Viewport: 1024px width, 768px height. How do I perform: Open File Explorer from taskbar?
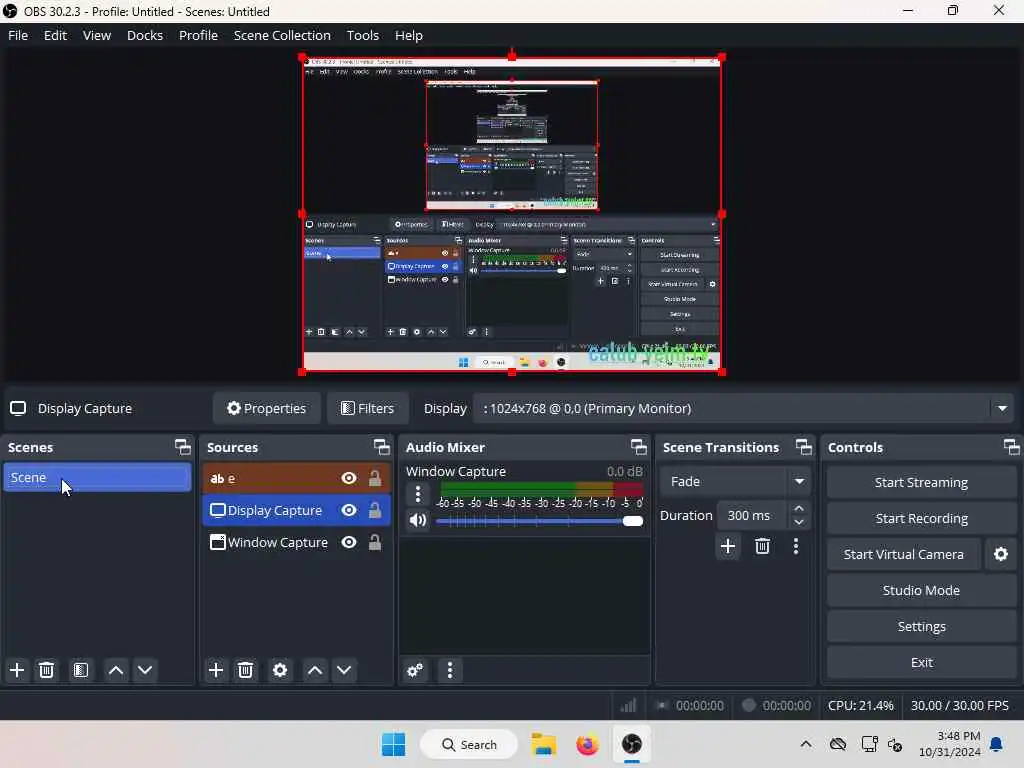(x=543, y=744)
